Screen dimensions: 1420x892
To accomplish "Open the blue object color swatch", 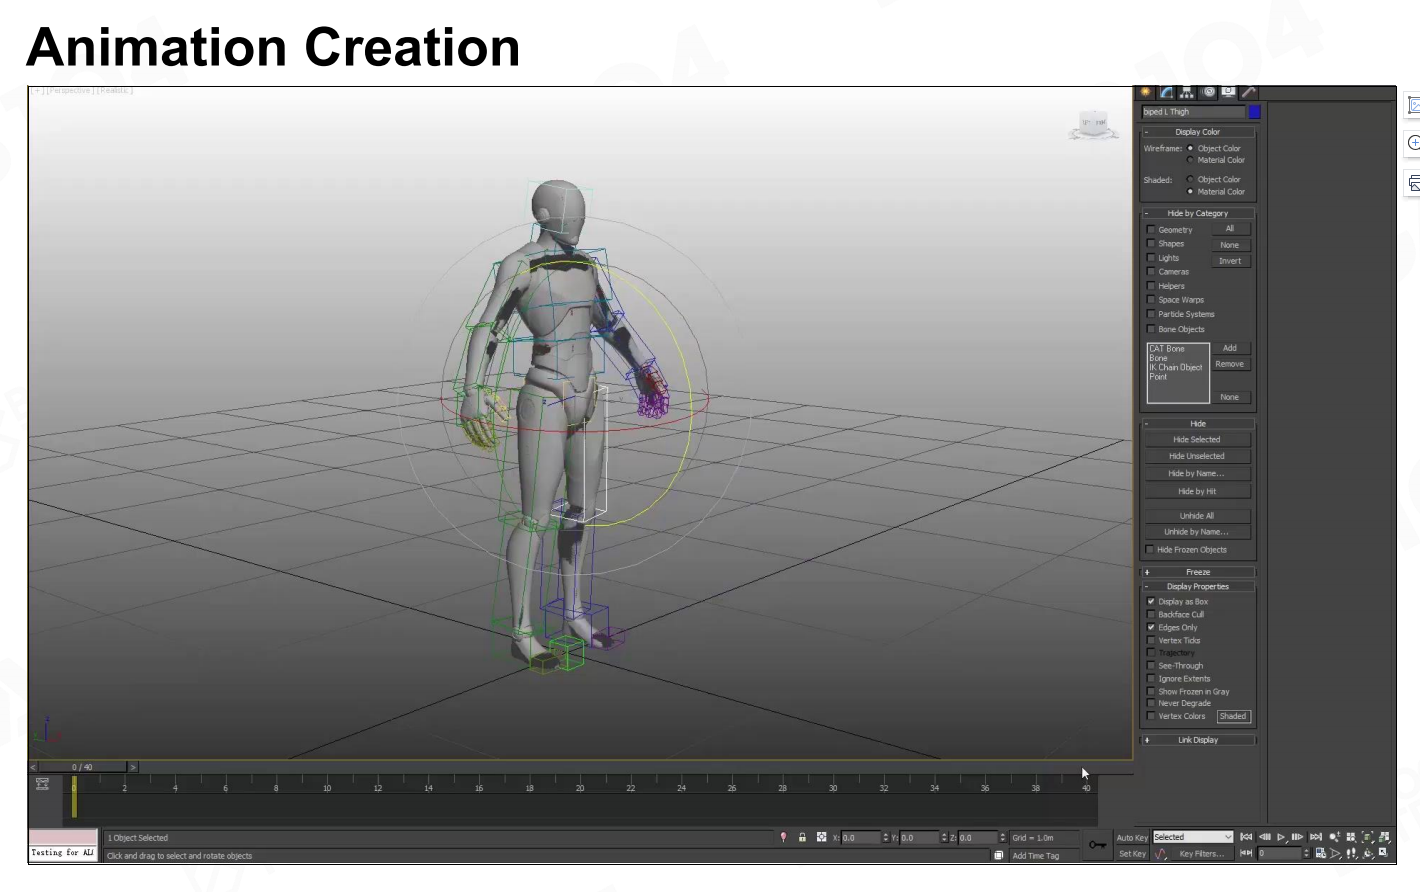I will point(1254,112).
